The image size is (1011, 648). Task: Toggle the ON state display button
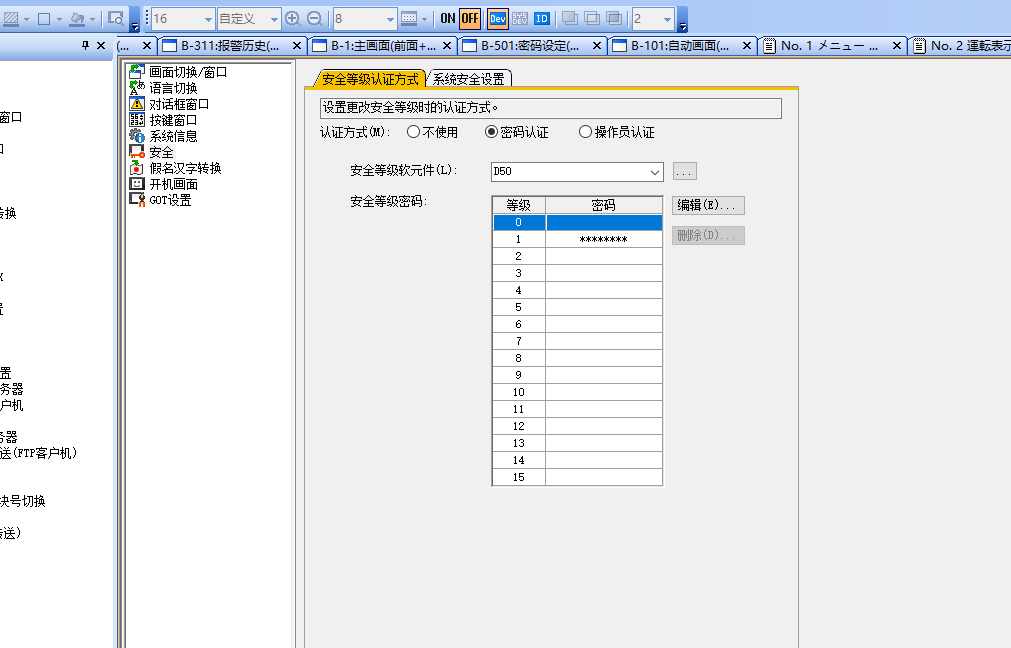[x=447, y=19]
